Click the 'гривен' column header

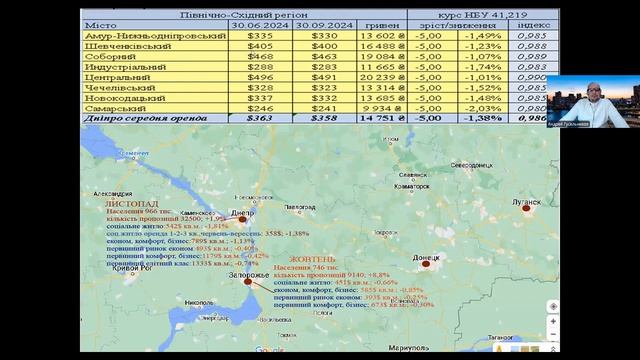[382, 25]
